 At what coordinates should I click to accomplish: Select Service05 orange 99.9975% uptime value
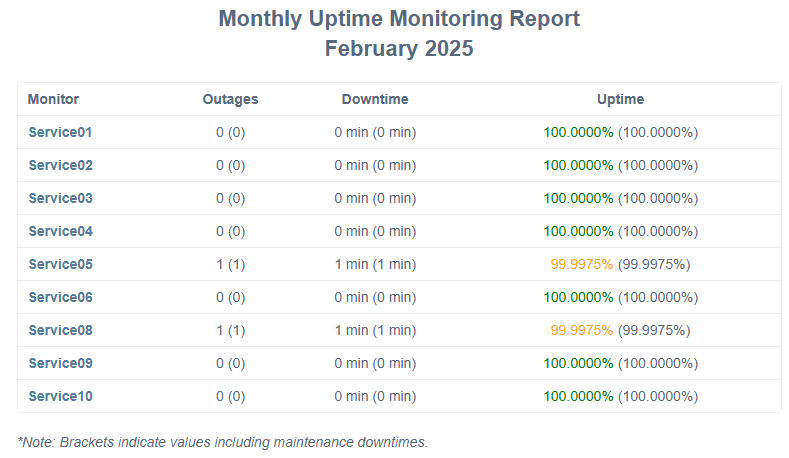pos(582,264)
